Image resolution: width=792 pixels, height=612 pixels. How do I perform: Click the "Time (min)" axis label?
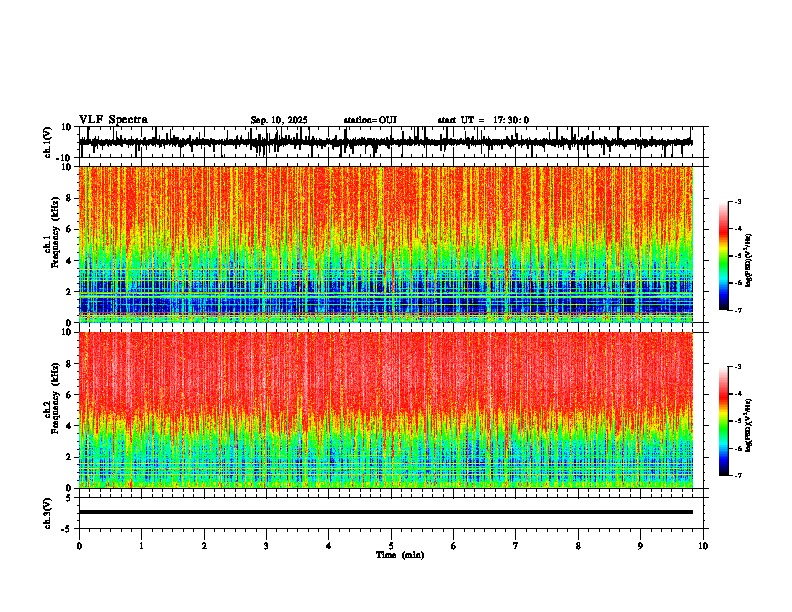pos(400,555)
